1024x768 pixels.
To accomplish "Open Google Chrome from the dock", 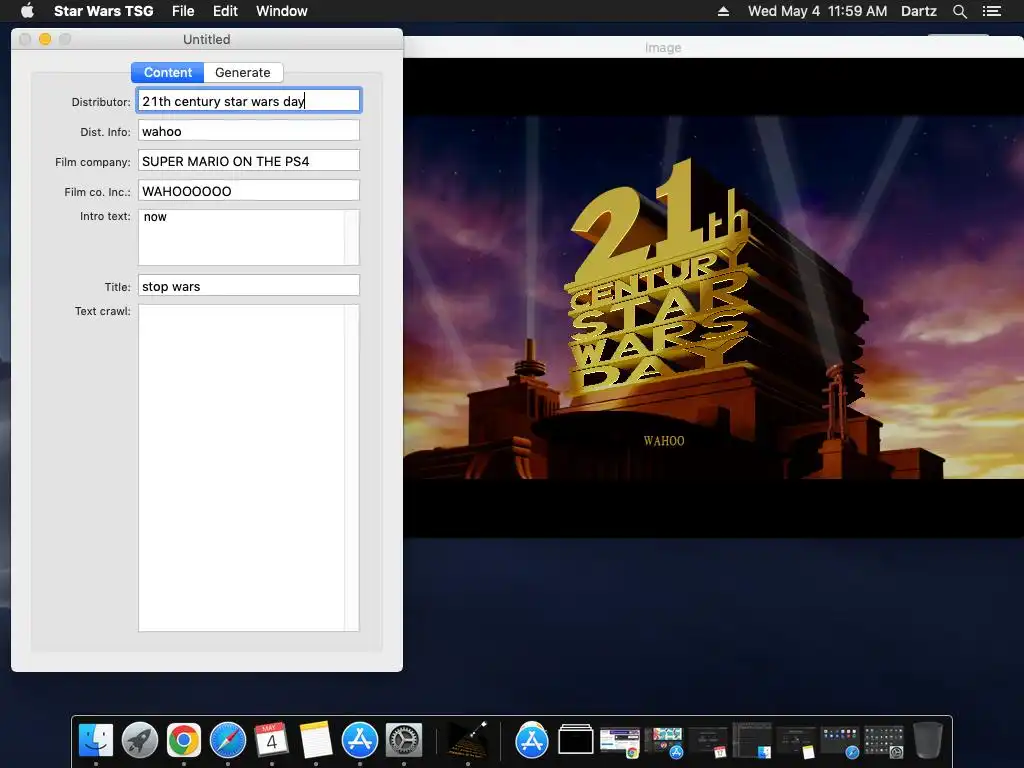I will click(x=184, y=740).
